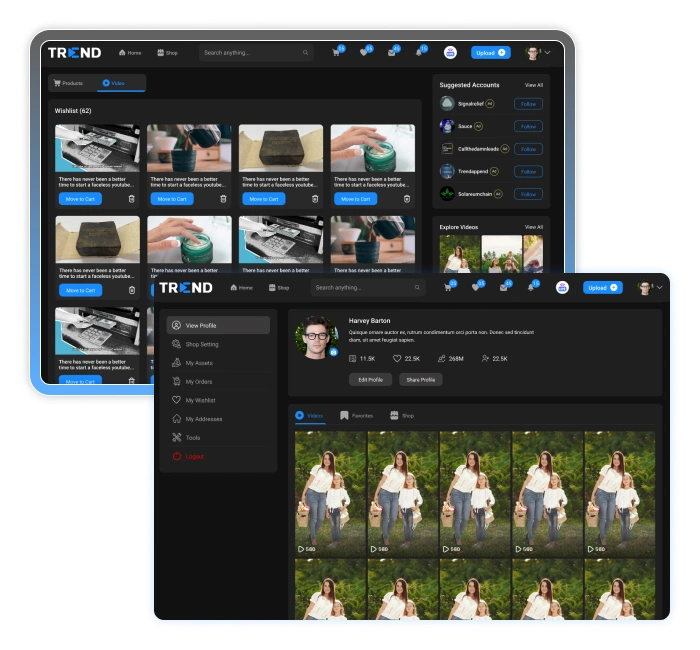This screenshot has height=650, width=700.
Task: Click round shop badge icon in profile window header
Action: pos(562,288)
